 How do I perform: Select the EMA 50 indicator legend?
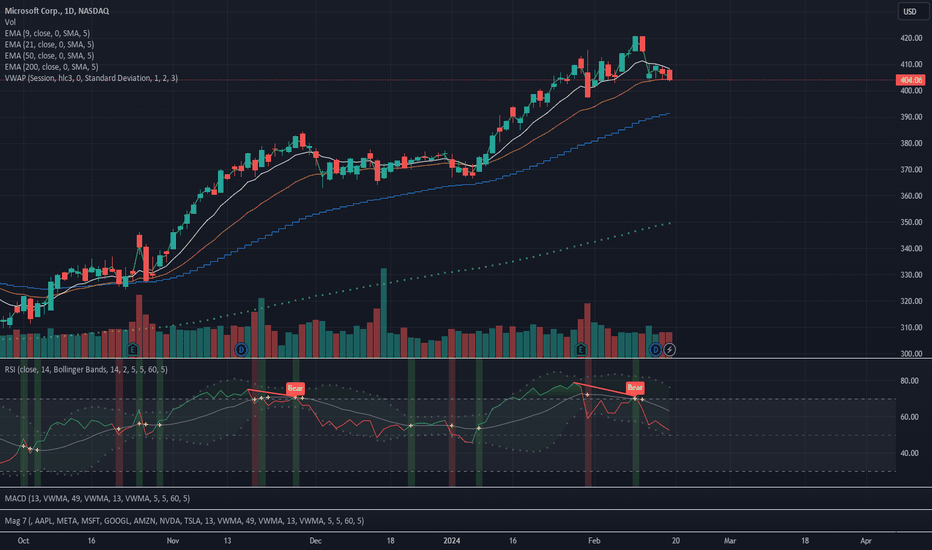click(x=49, y=56)
